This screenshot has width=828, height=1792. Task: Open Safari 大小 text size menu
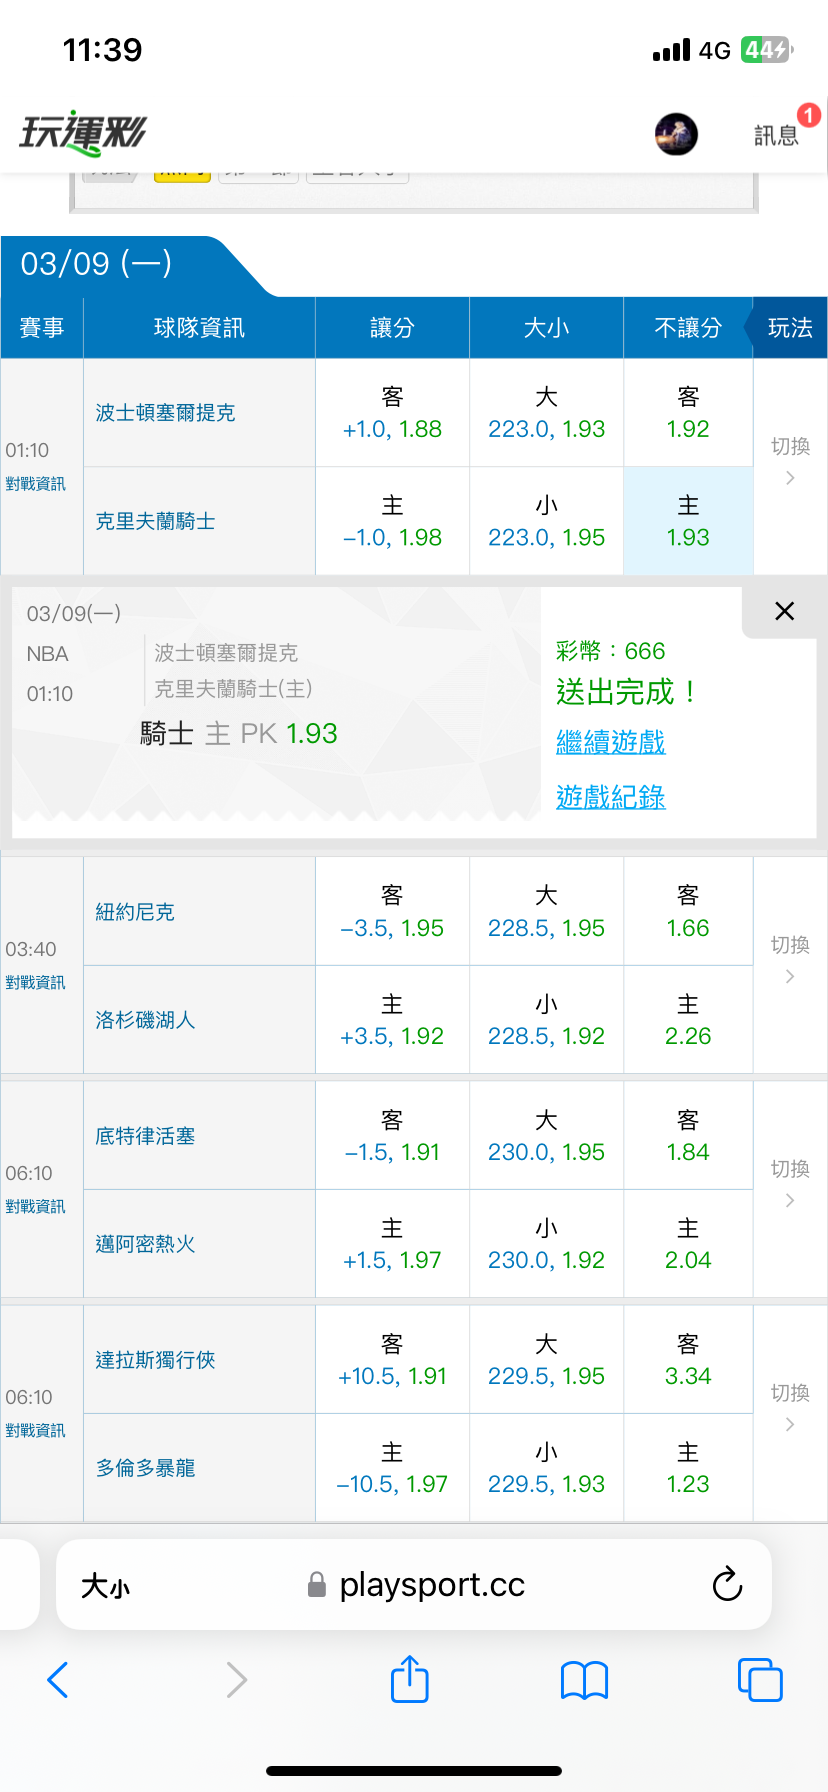click(x=105, y=1586)
